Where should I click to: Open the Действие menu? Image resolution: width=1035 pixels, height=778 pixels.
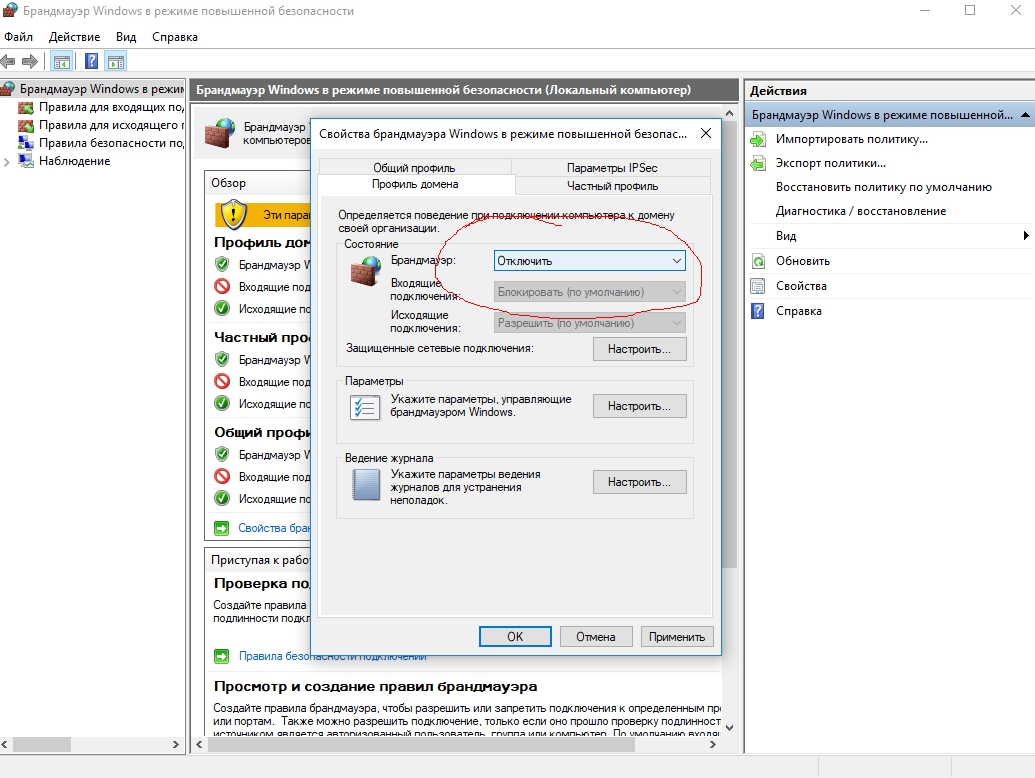point(75,37)
